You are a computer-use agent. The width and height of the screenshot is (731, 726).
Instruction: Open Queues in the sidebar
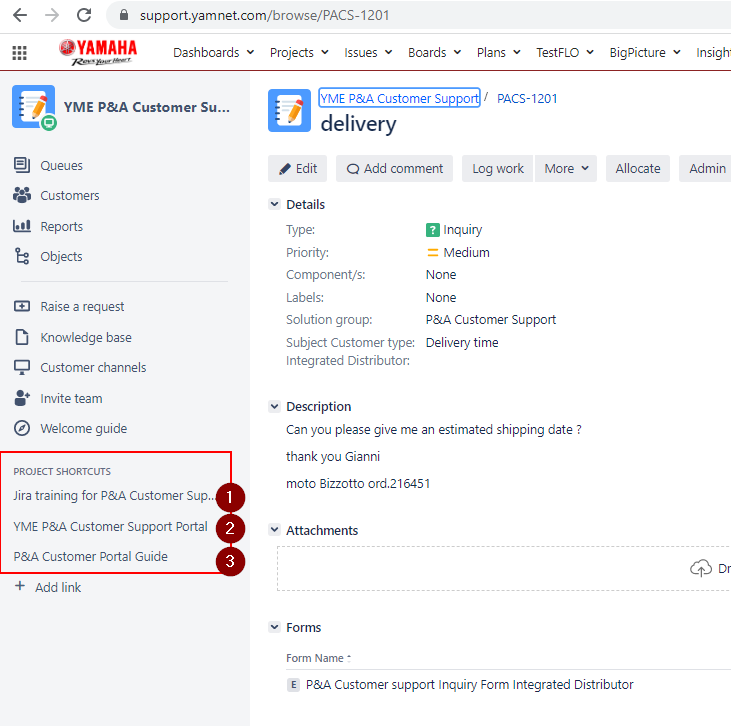(62, 166)
